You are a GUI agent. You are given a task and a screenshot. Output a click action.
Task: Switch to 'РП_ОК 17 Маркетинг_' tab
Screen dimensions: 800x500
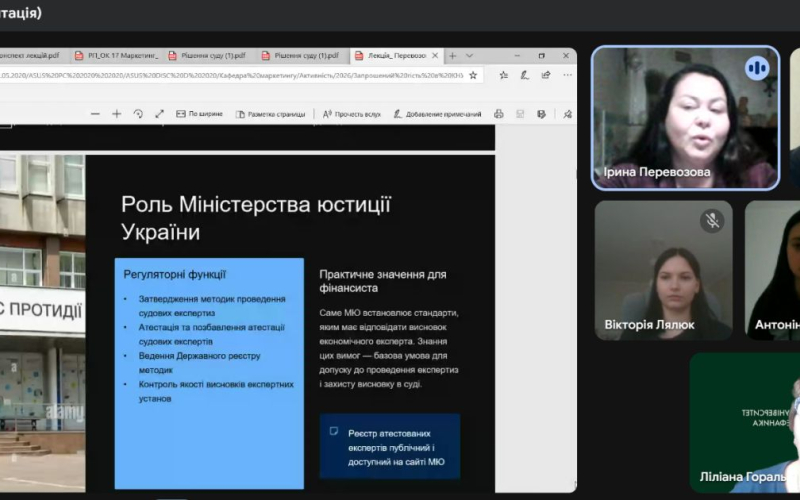(117, 56)
